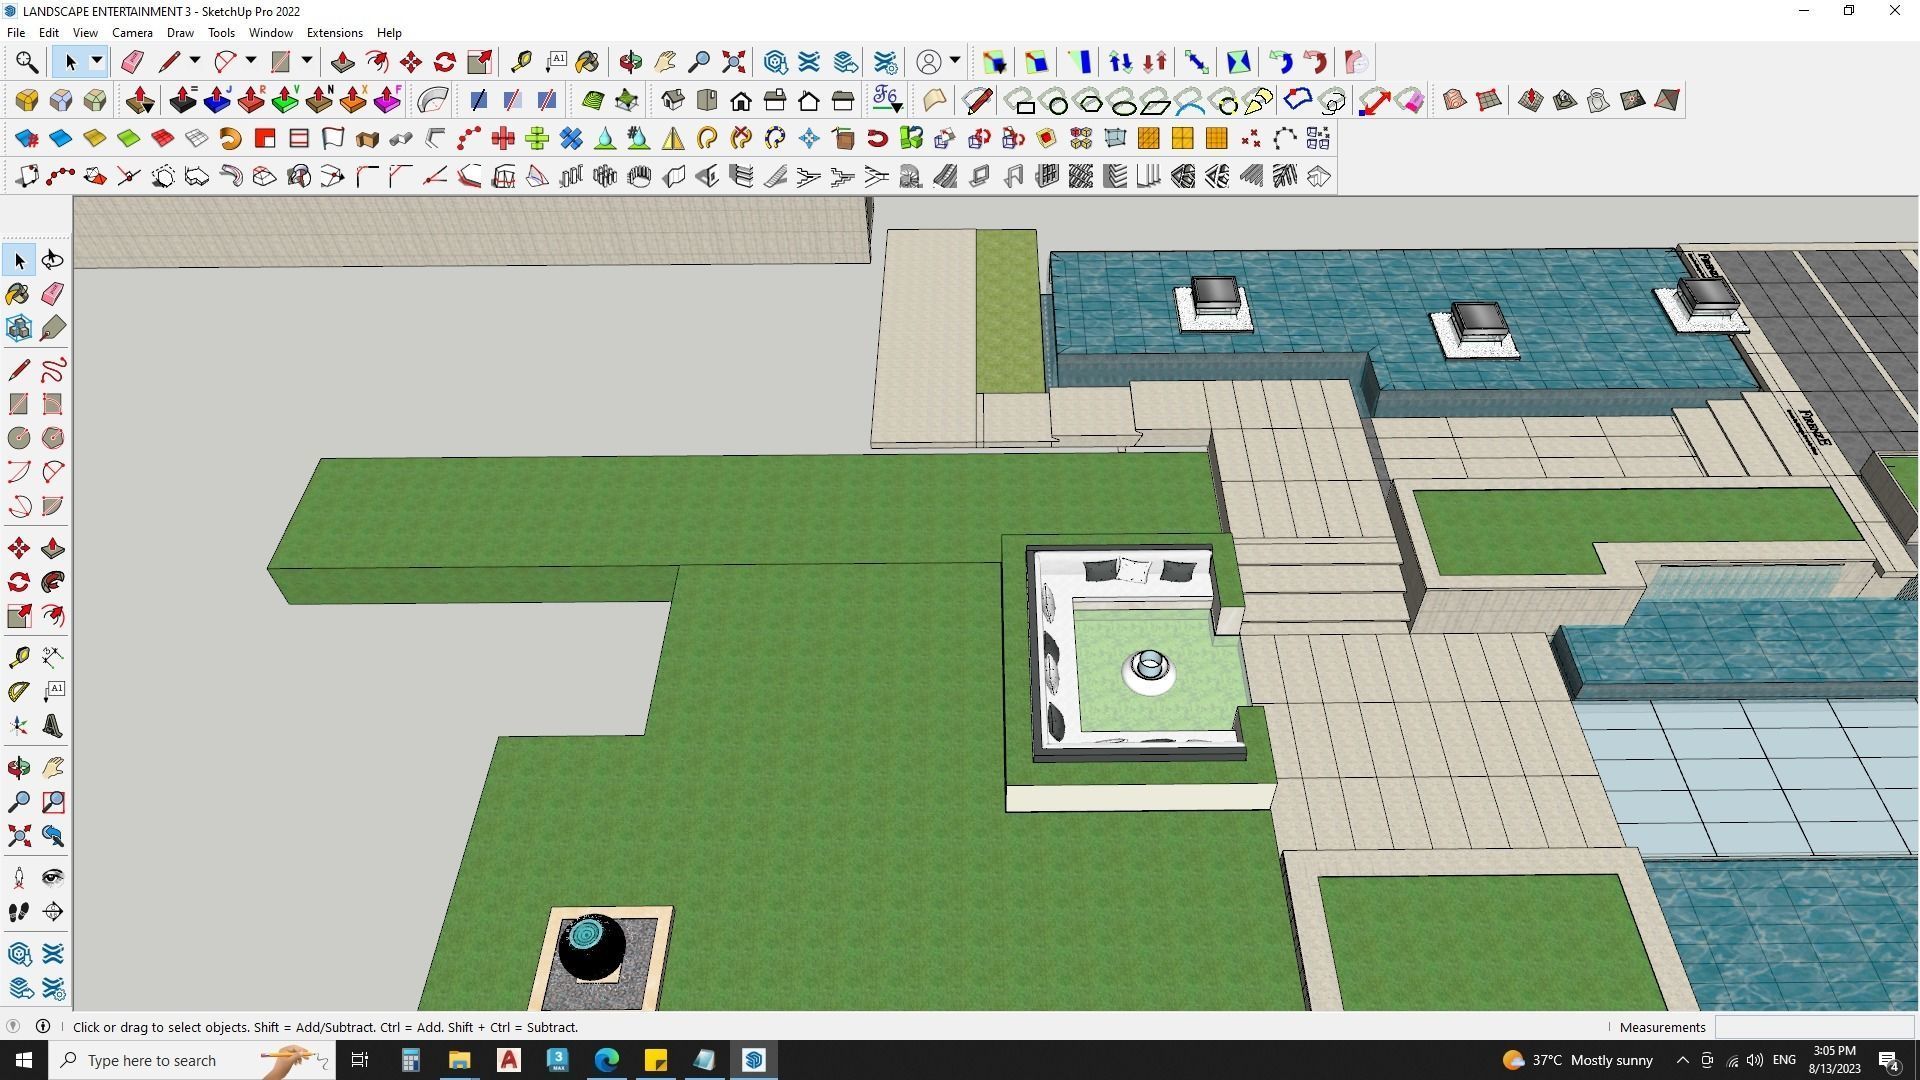Switch to Iso house view icon
The width and height of the screenshot is (1920, 1080).
pos(672,100)
